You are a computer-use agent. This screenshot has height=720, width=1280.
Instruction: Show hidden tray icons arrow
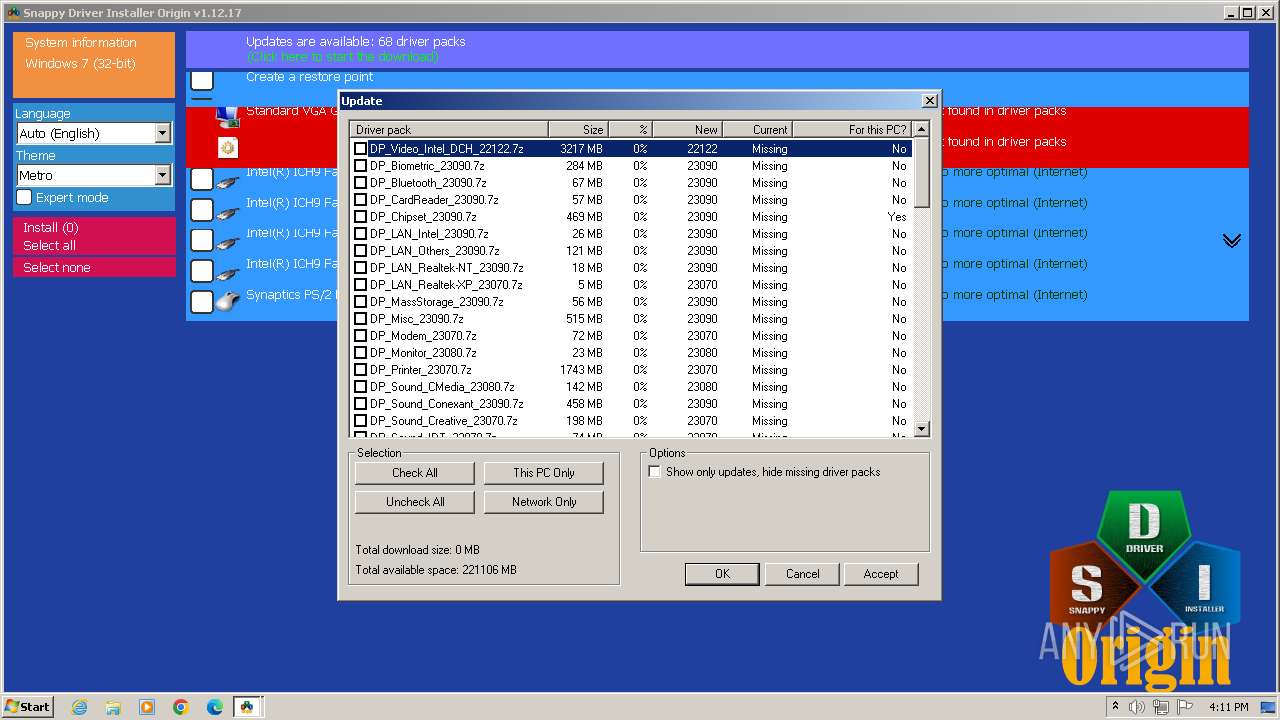[1116, 707]
